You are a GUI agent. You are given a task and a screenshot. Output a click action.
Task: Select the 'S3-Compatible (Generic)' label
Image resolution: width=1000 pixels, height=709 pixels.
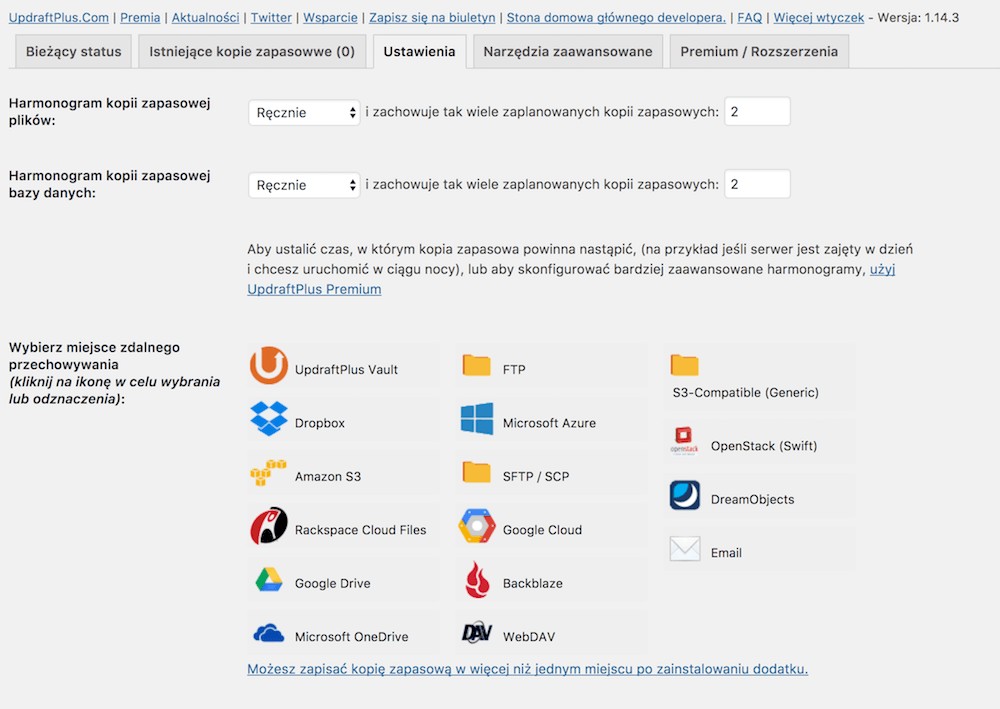point(746,393)
